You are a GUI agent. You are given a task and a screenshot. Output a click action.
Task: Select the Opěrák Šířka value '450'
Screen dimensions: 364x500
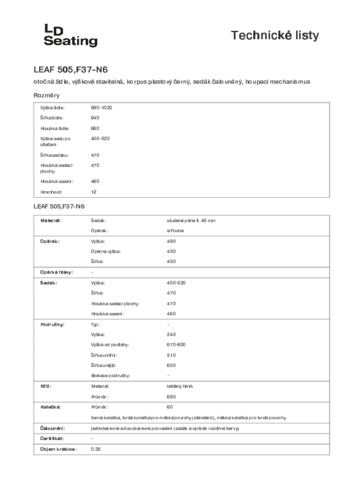171,261
